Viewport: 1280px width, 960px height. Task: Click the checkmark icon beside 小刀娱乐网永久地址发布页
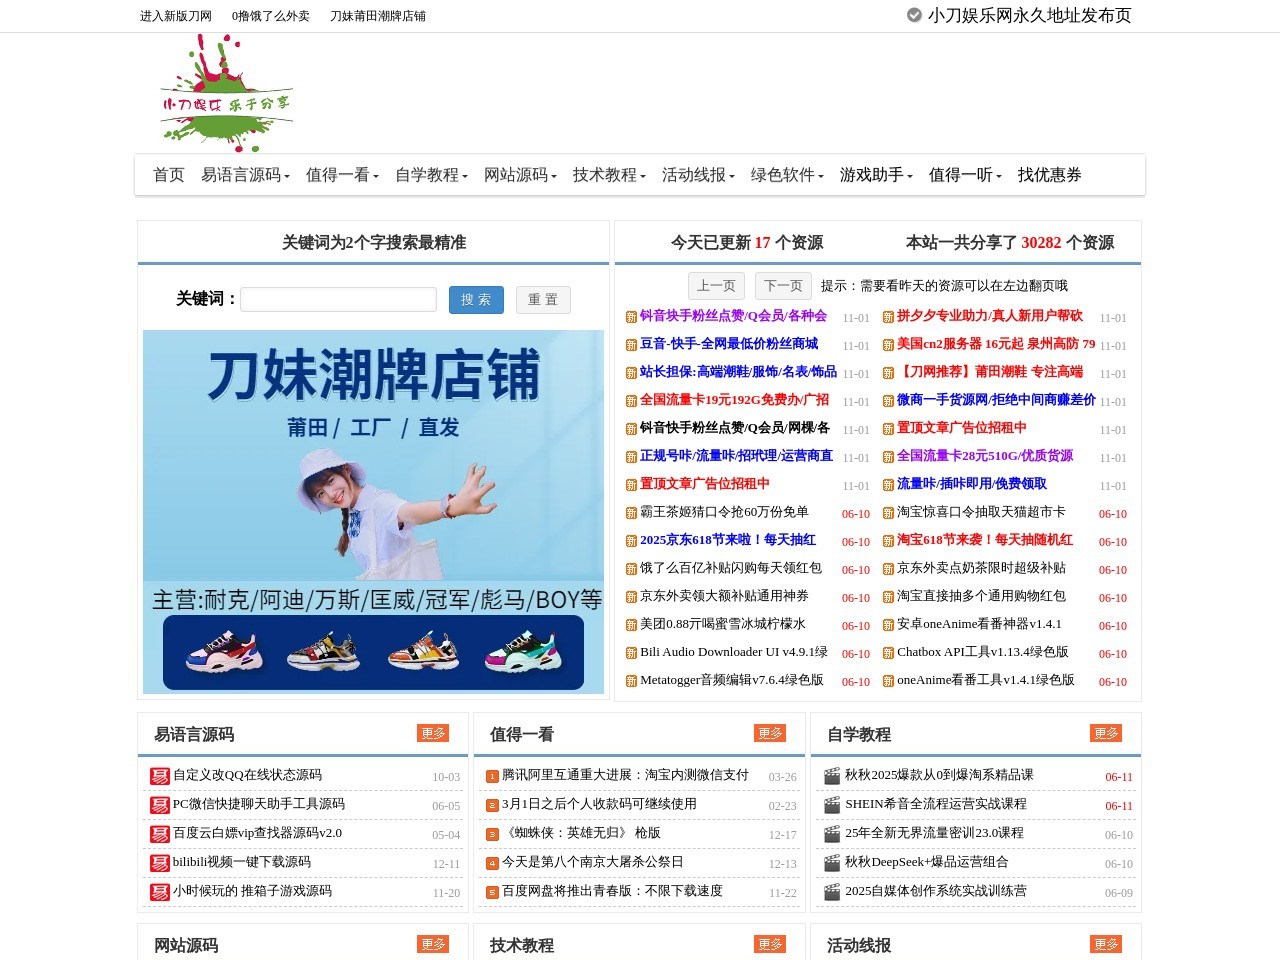pyautogui.click(x=914, y=15)
